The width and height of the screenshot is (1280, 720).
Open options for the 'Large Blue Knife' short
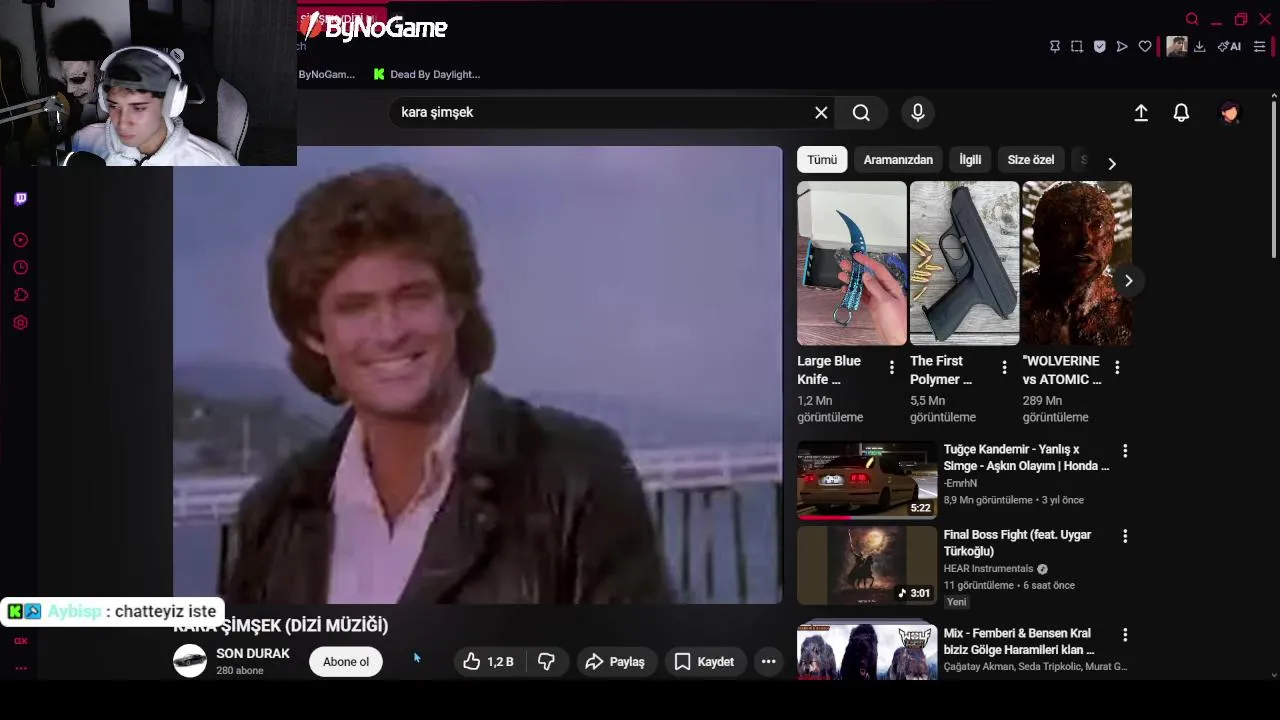tap(892, 368)
